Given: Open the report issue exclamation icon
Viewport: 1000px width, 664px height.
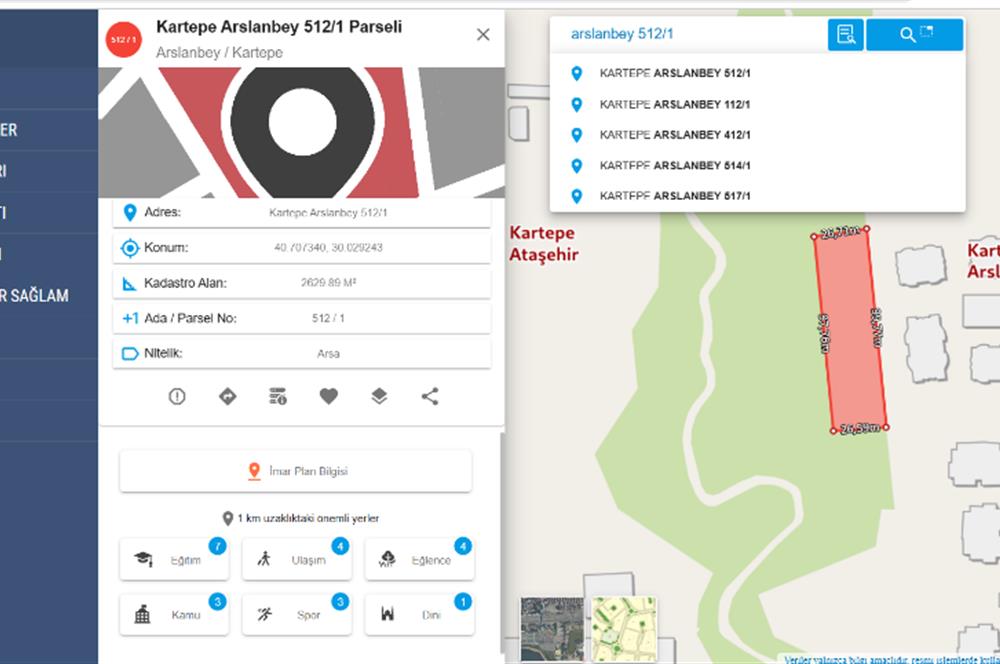Looking at the screenshot, I should pyautogui.click(x=177, y=396).
